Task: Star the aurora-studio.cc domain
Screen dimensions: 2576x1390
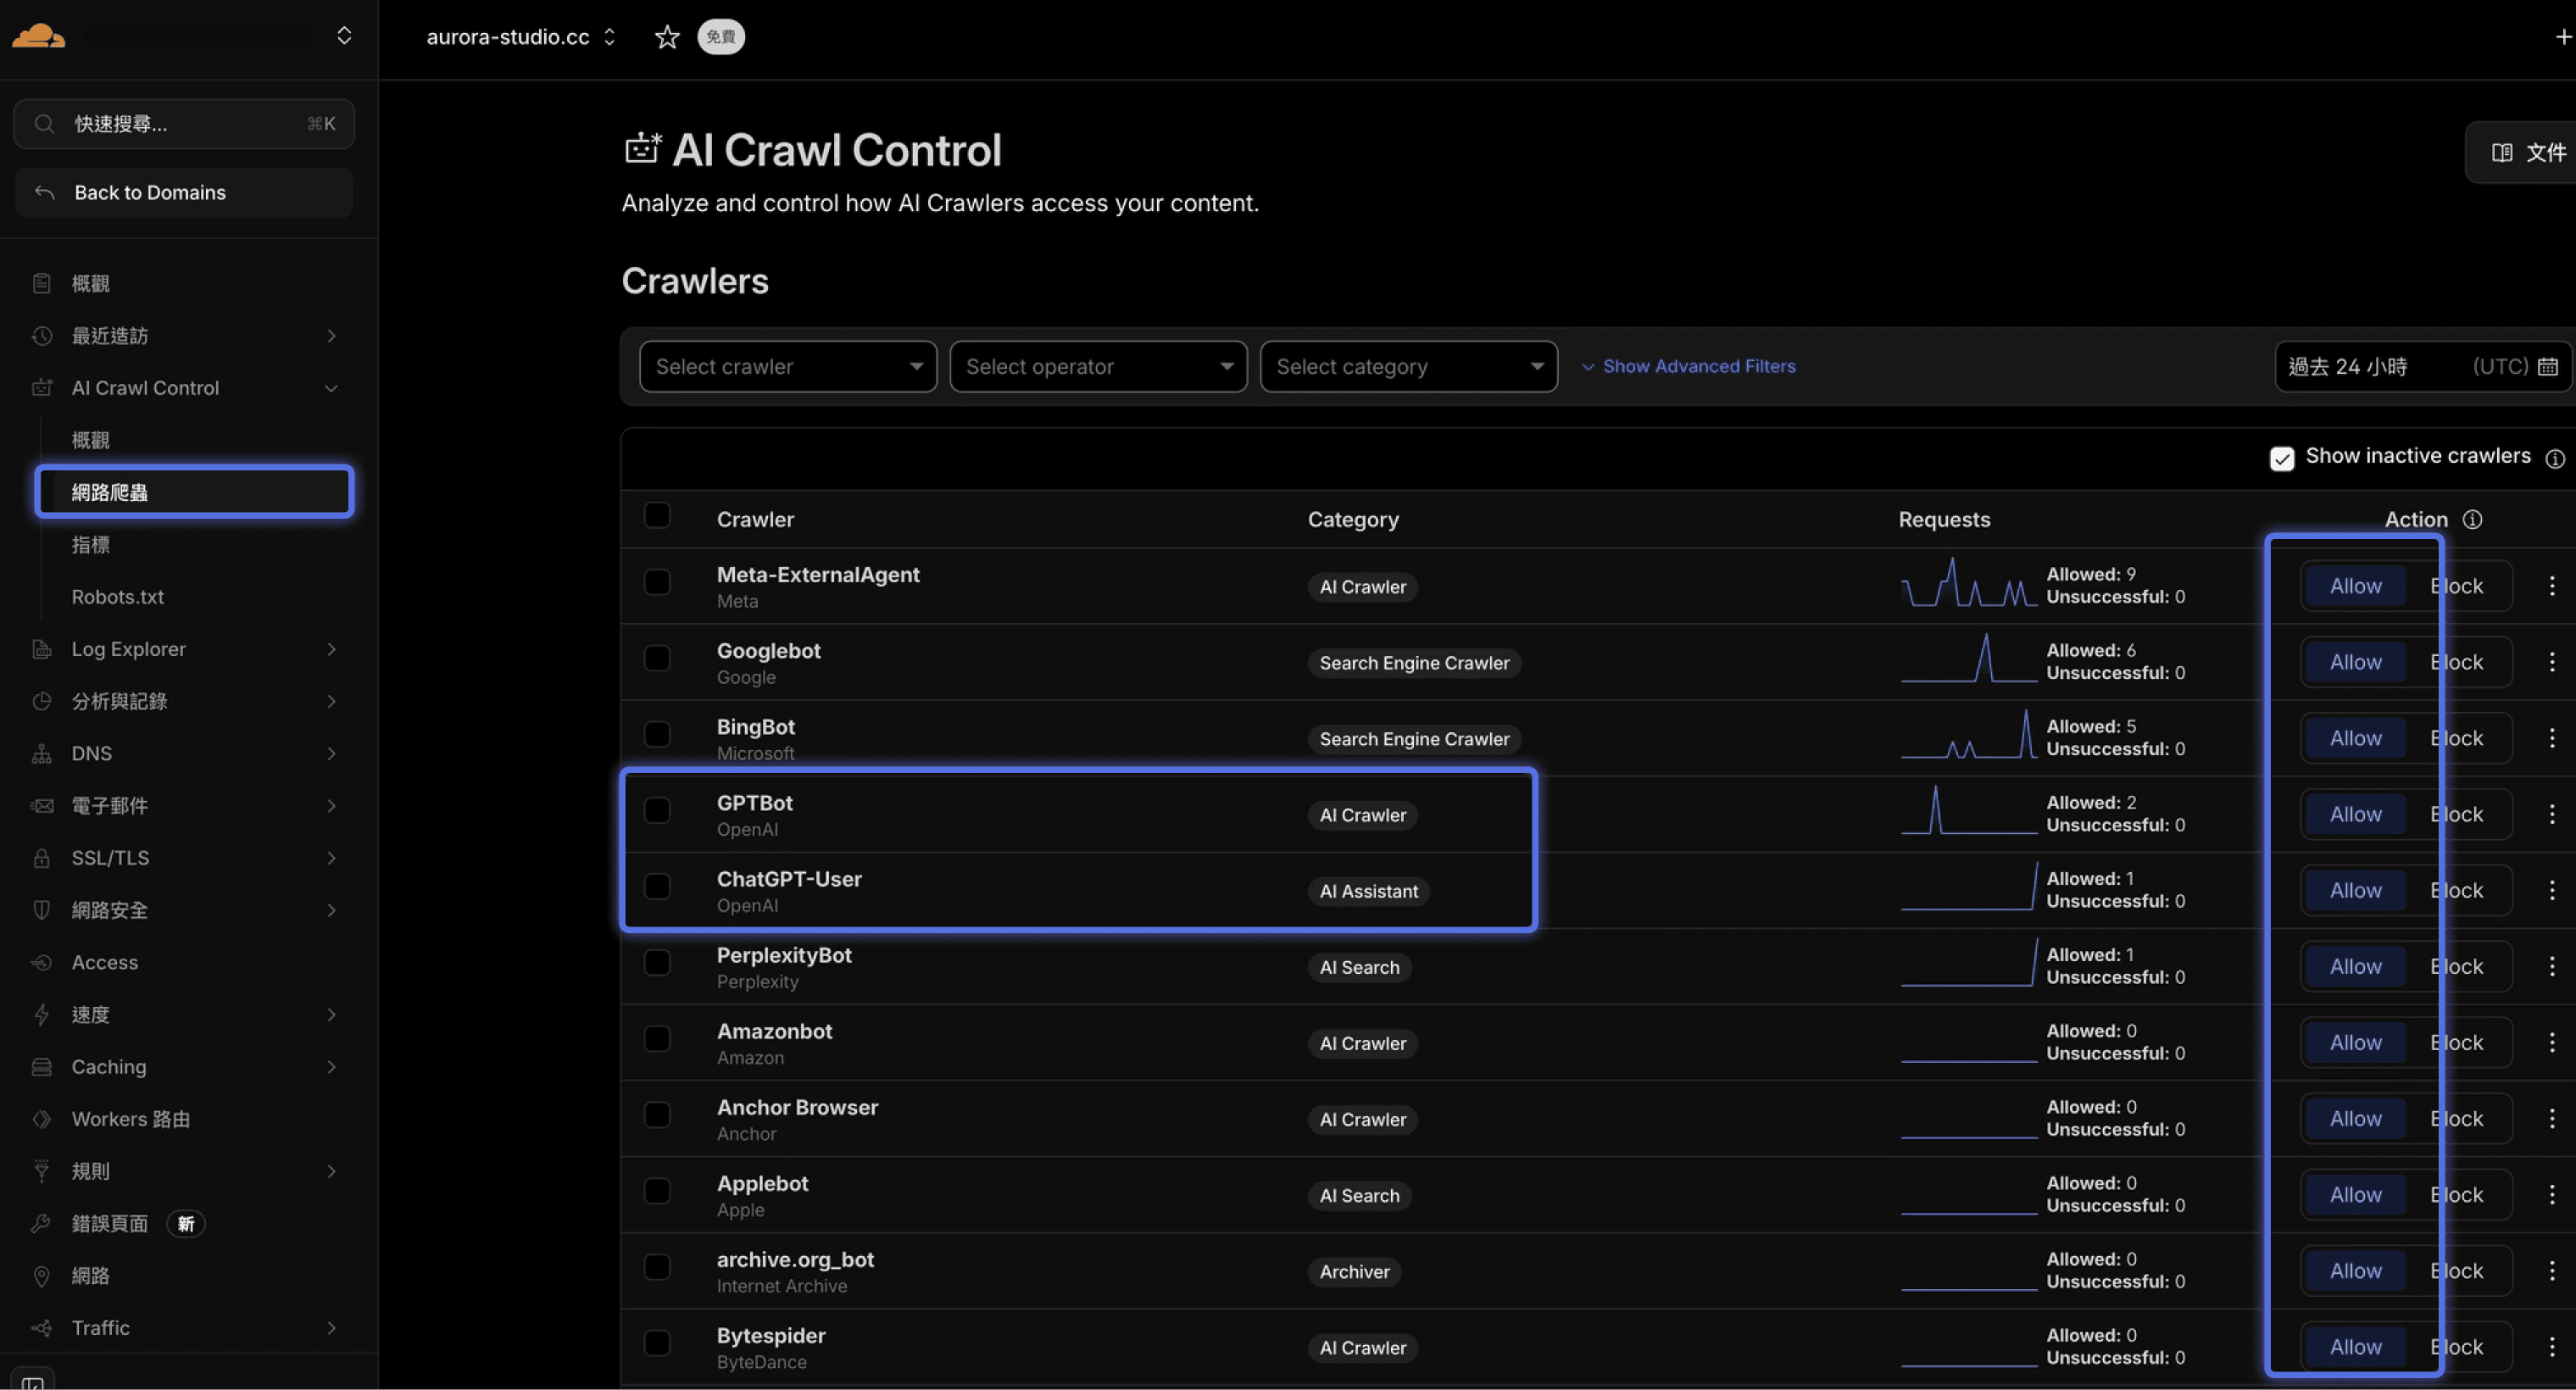Action: click(x=666, y=37)
